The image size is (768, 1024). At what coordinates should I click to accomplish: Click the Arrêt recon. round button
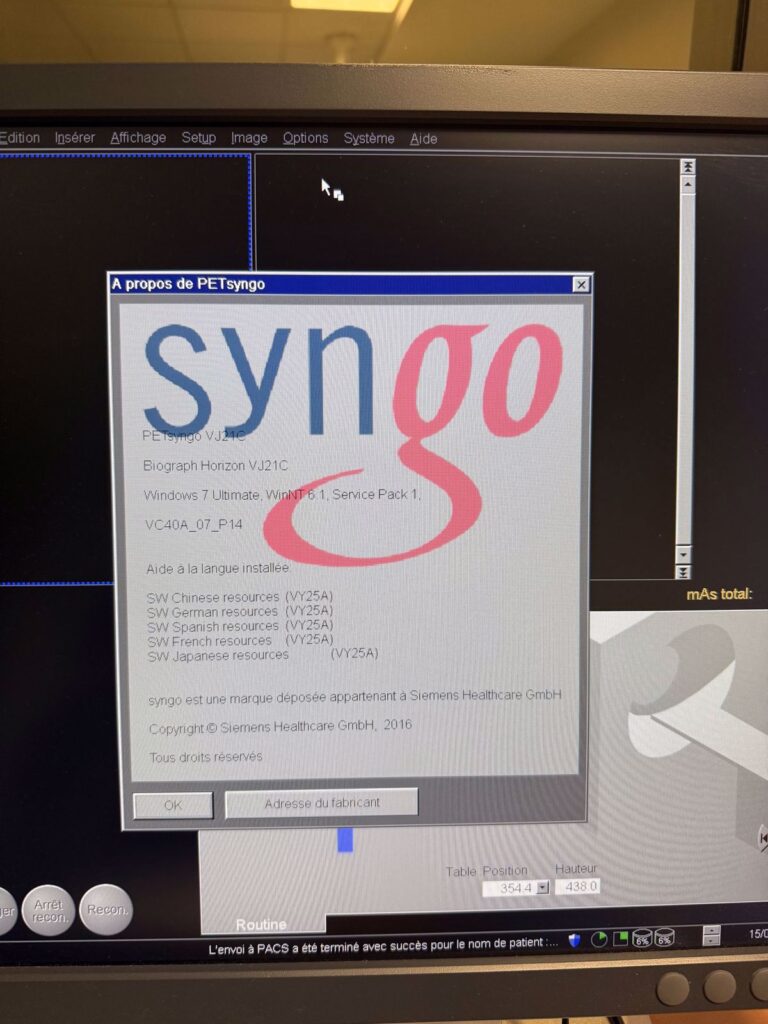(x=48, y=910)
